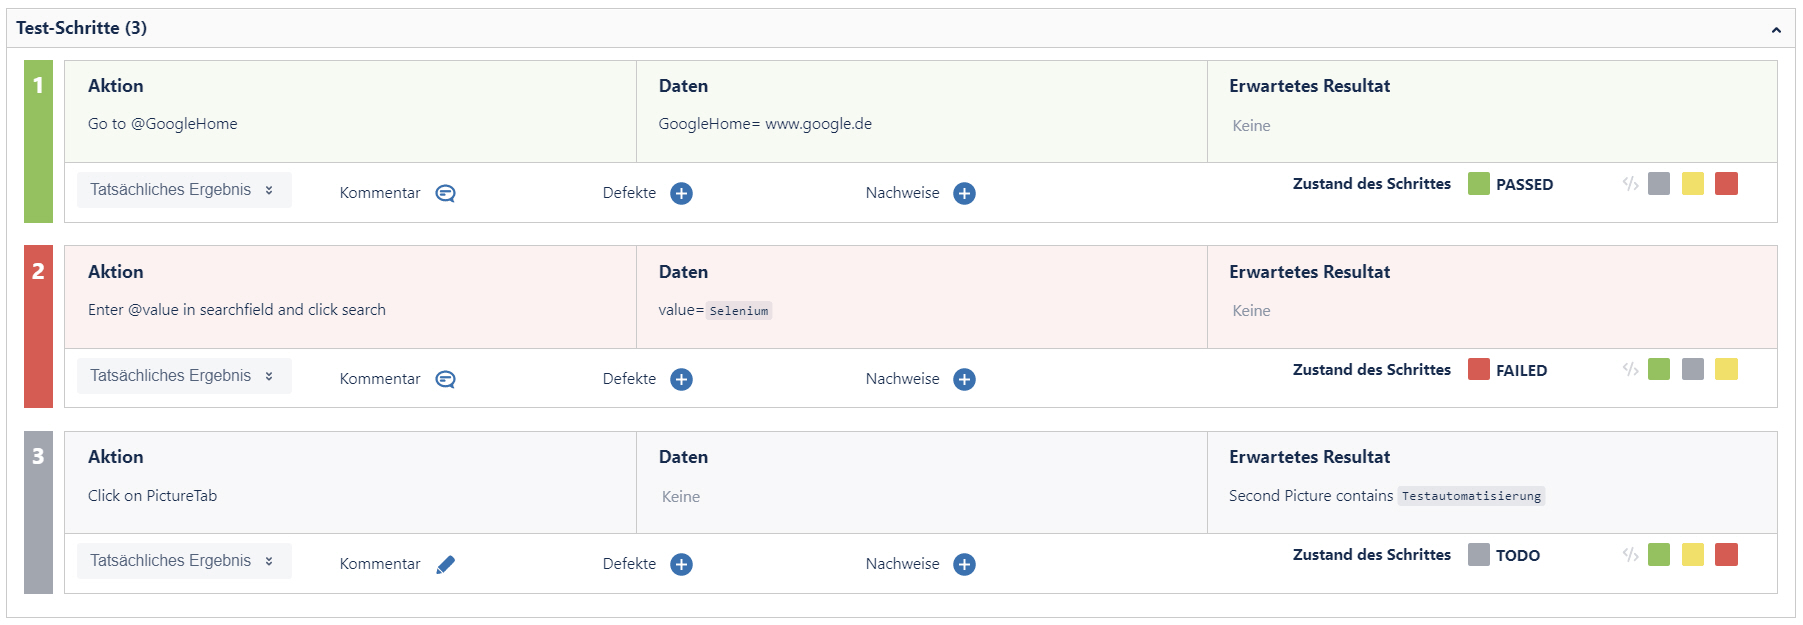Set step 2 status to green PASSED

pyautogui.click(x=1658, y=368)
